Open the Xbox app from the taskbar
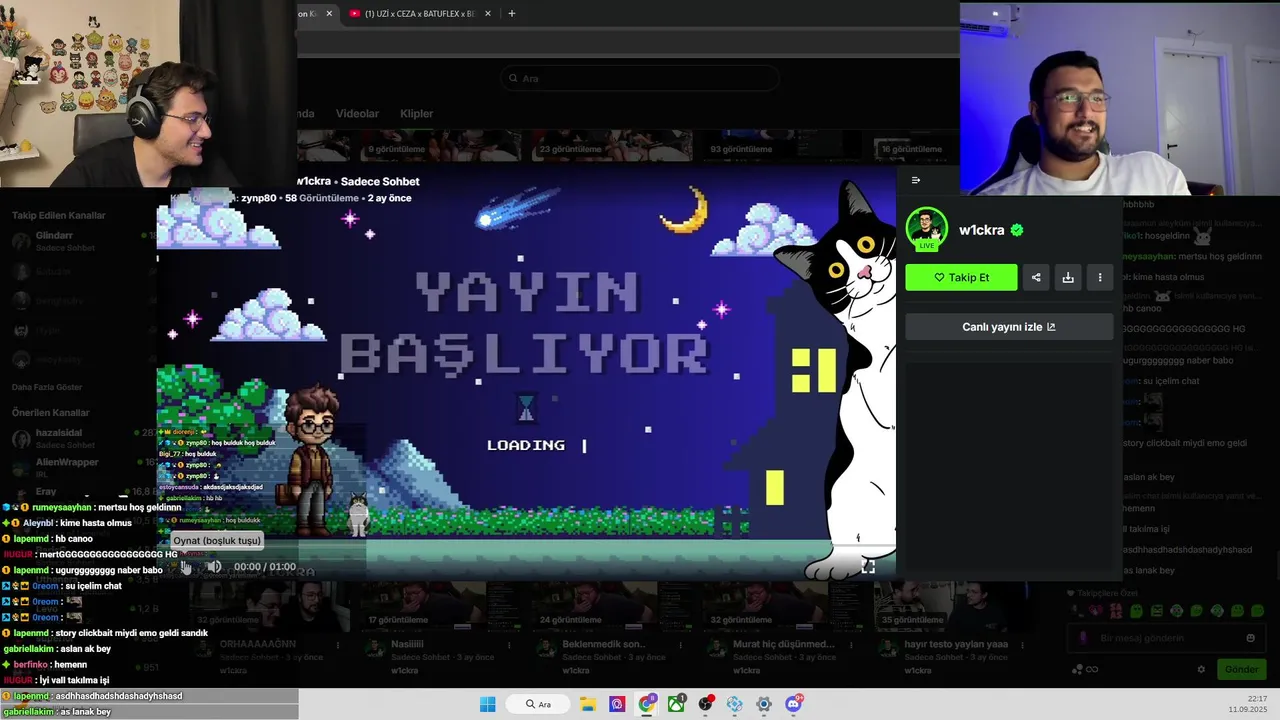1280x720 pixels. 677,704
